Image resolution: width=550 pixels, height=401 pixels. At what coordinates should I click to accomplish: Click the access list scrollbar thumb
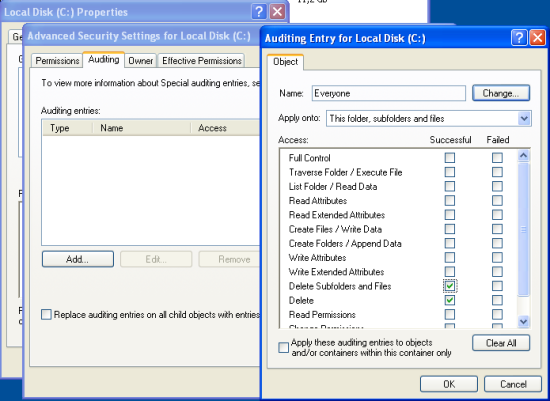pyautogui.click(x=524, y=230)
